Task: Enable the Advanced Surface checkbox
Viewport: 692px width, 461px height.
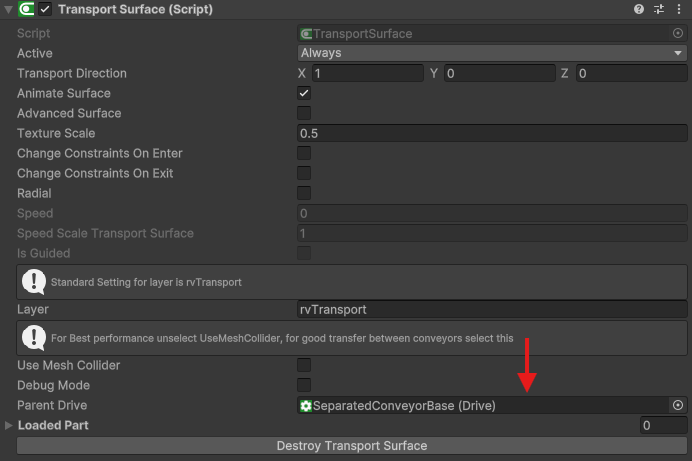Action: pos(304,113)
